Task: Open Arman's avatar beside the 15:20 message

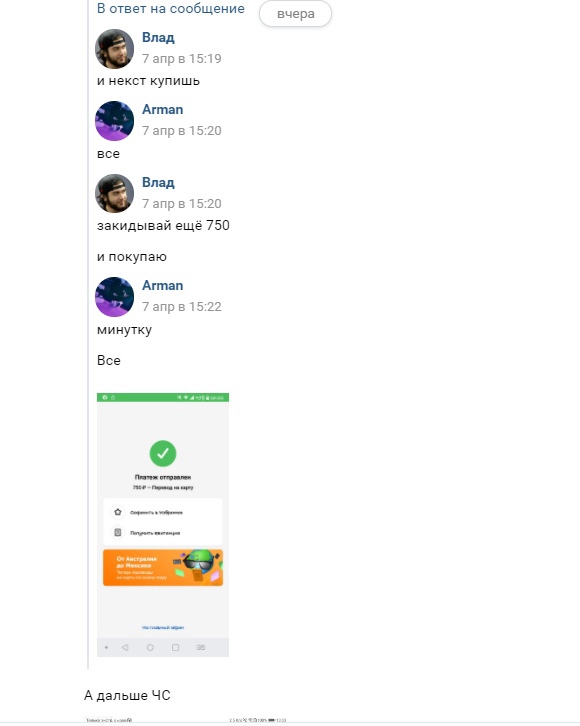Action: coord(114,121)
